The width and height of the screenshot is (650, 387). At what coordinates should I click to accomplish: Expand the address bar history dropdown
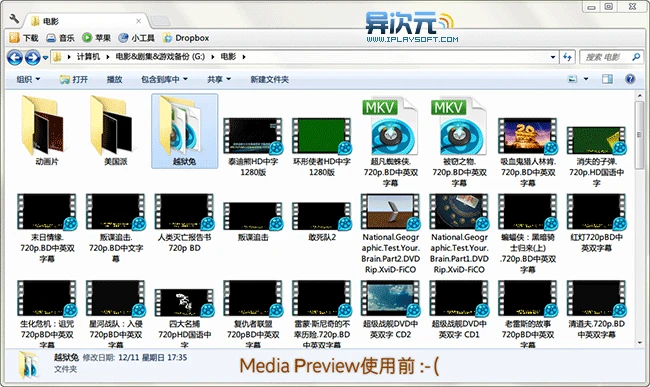pyautogui.click(x=553, y=57)
